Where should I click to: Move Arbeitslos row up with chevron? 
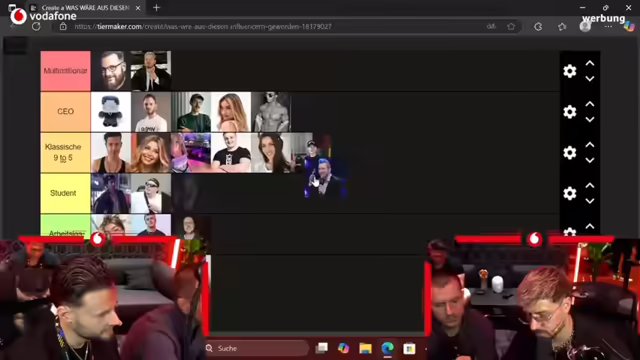[590, 226]
